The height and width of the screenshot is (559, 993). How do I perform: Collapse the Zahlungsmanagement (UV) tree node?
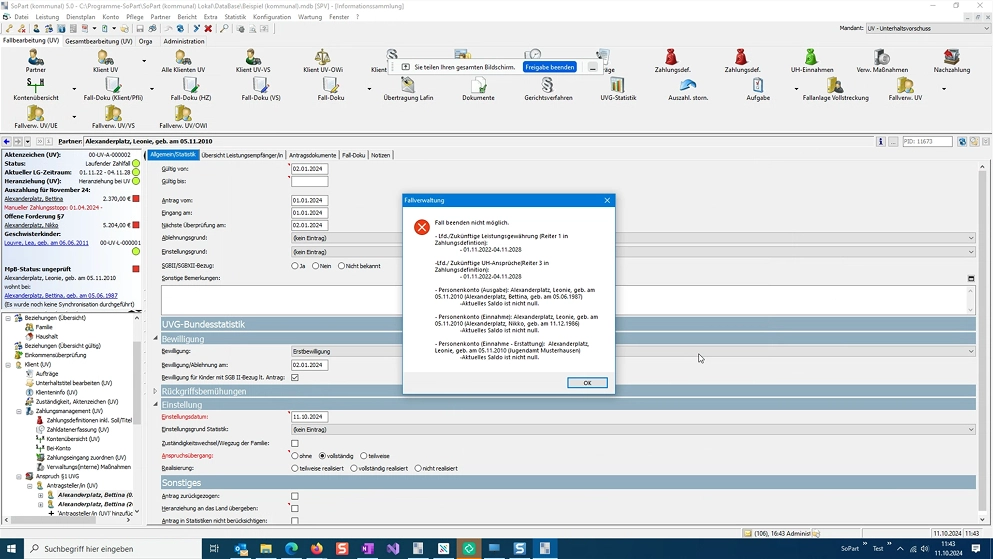[x=19, y=411]
